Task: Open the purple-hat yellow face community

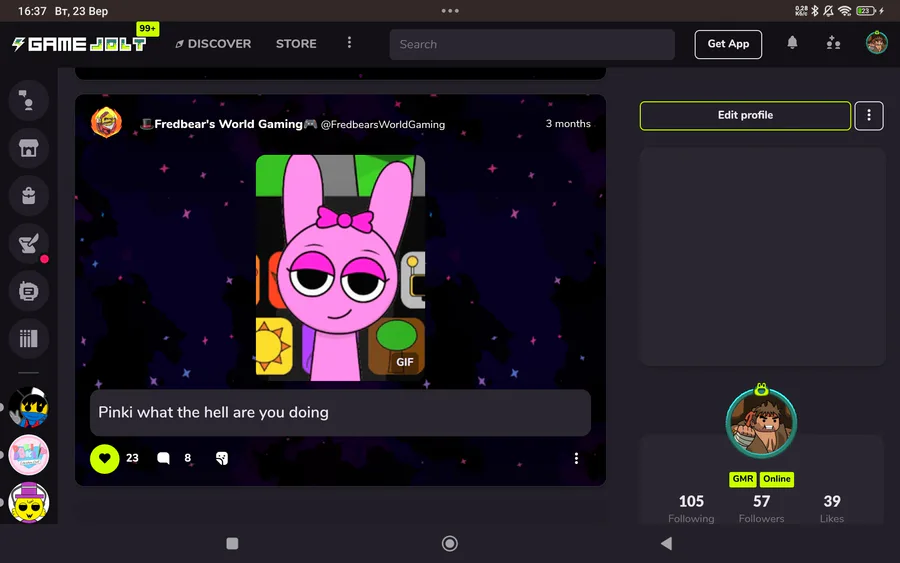Action: [28, 503]
